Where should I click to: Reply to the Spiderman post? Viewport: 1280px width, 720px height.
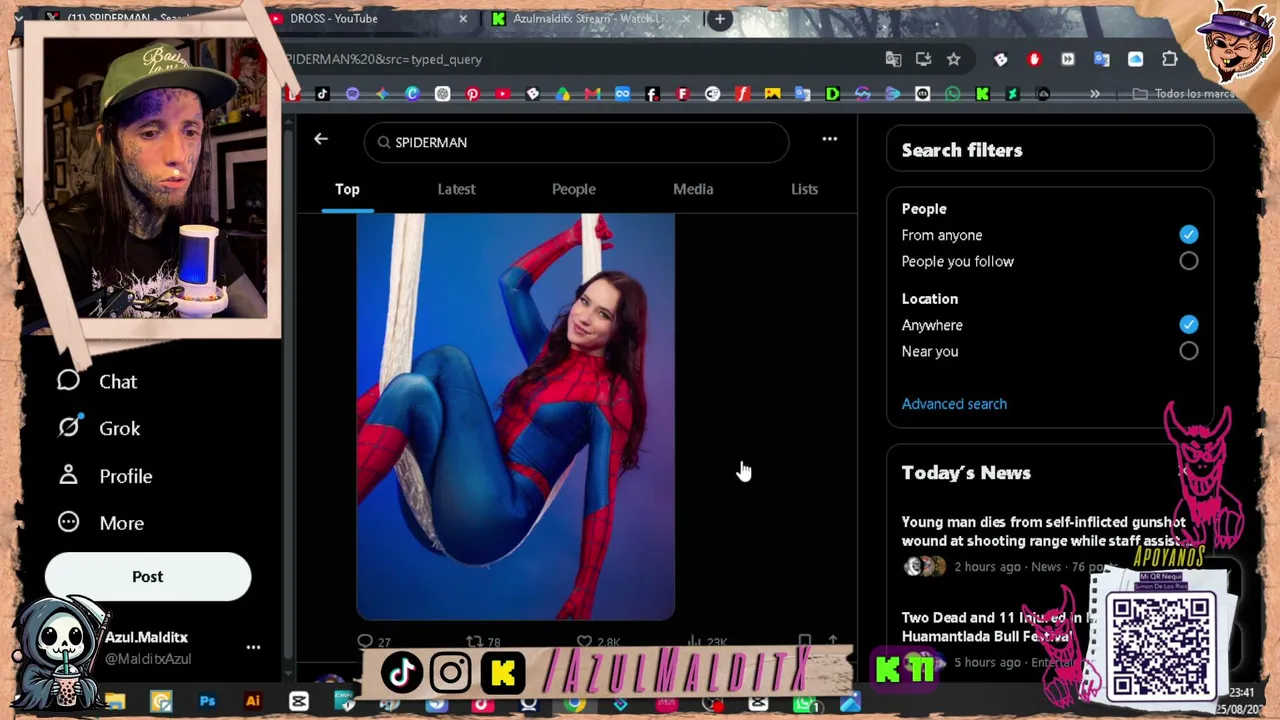[x=374, y=642]
